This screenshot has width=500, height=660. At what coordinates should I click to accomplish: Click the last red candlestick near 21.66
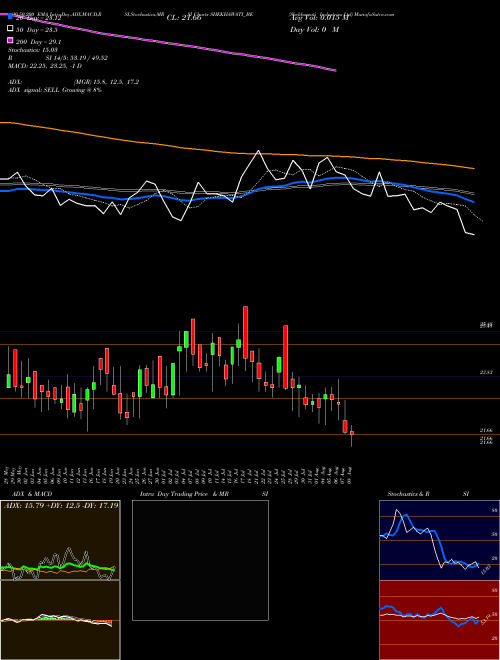(352, 433)
